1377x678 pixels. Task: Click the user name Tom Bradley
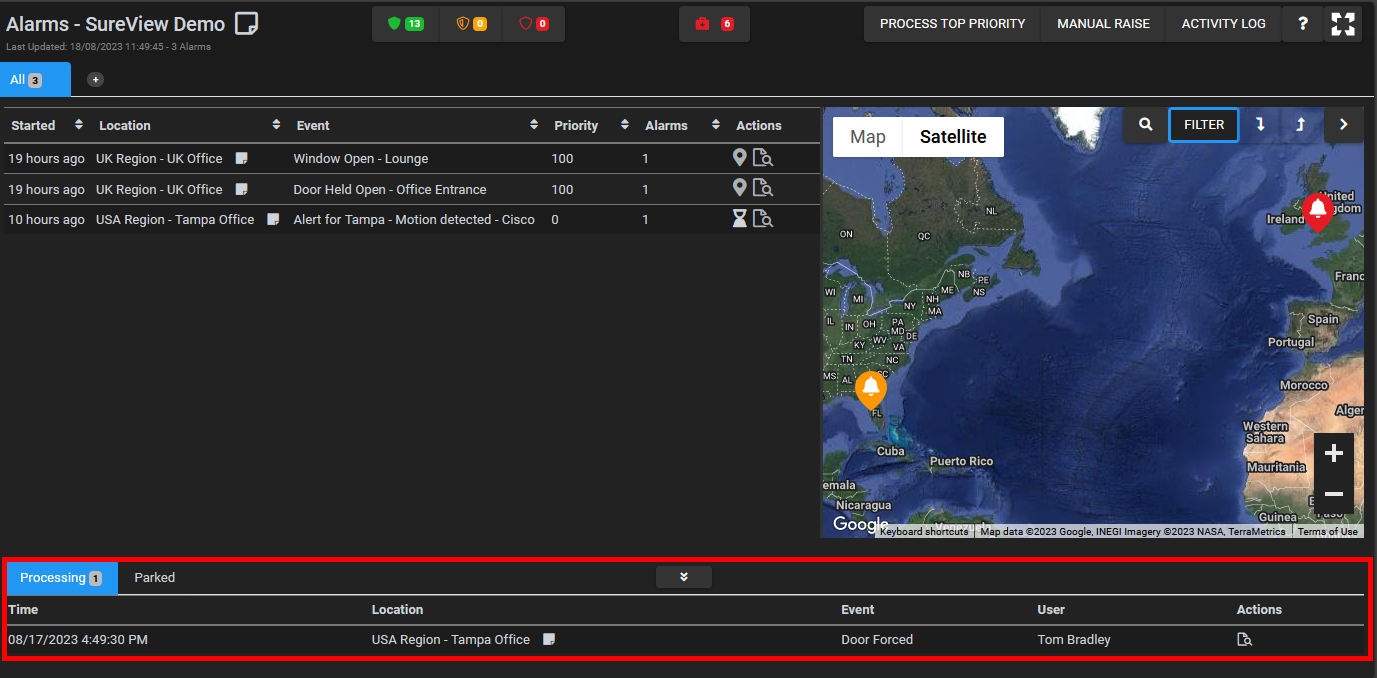[1074, 640]
